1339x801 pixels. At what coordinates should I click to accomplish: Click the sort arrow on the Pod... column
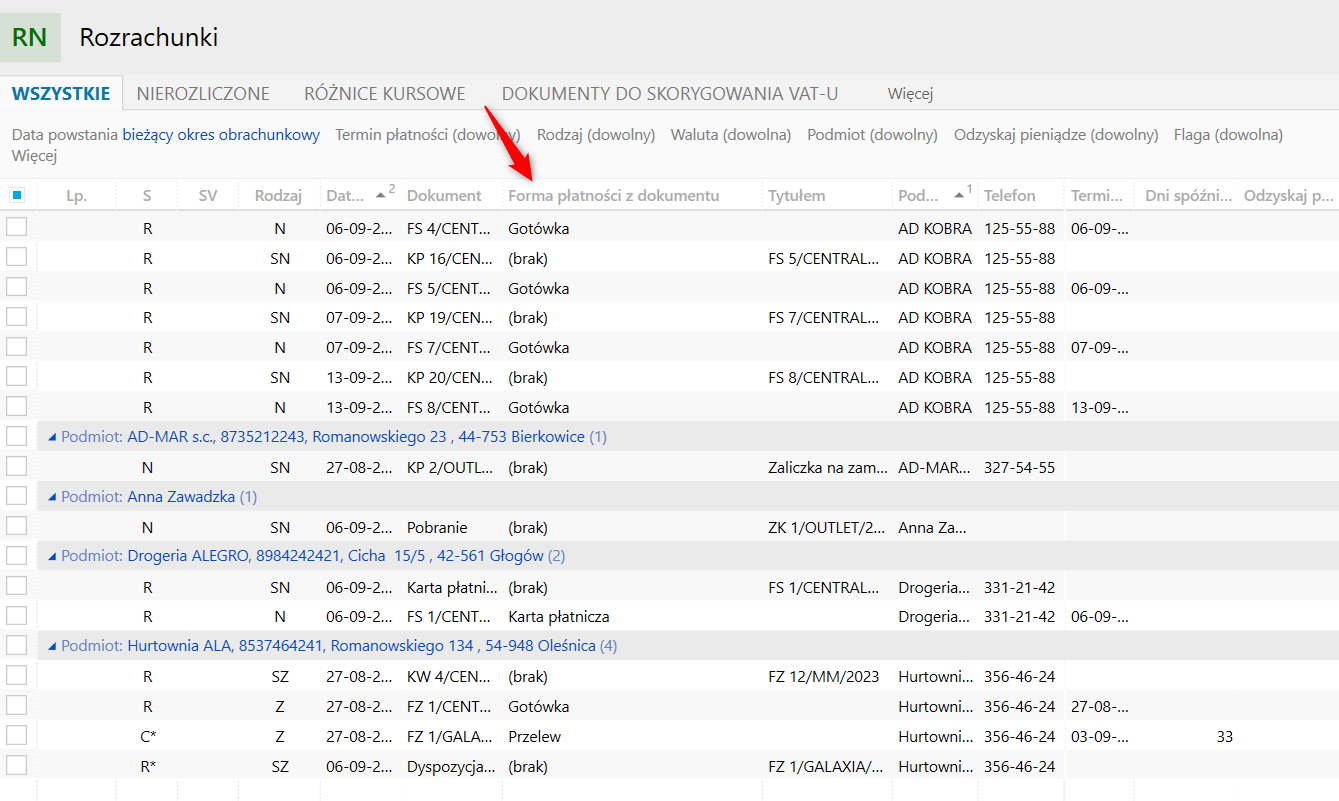[958, 195]
